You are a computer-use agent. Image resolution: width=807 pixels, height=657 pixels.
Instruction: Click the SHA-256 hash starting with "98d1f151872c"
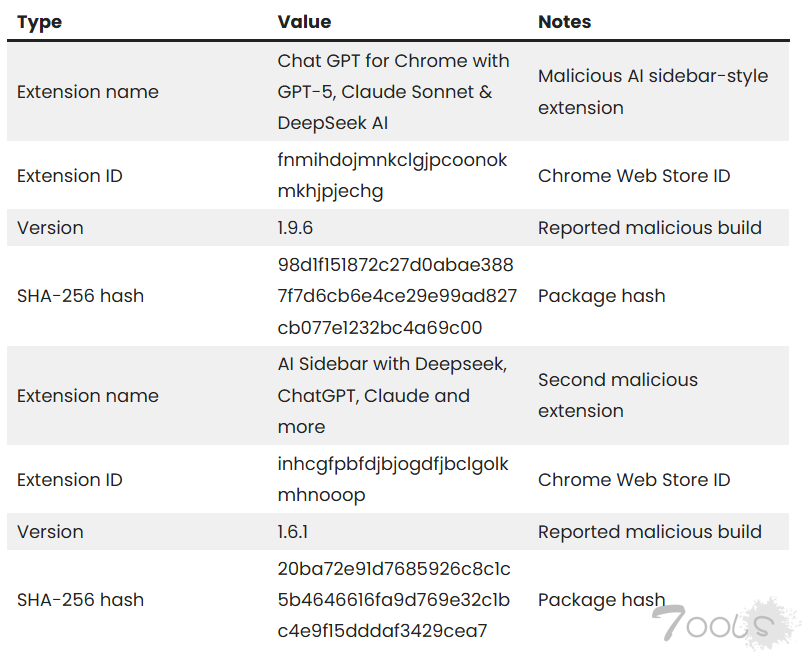(x=396, y=296)
